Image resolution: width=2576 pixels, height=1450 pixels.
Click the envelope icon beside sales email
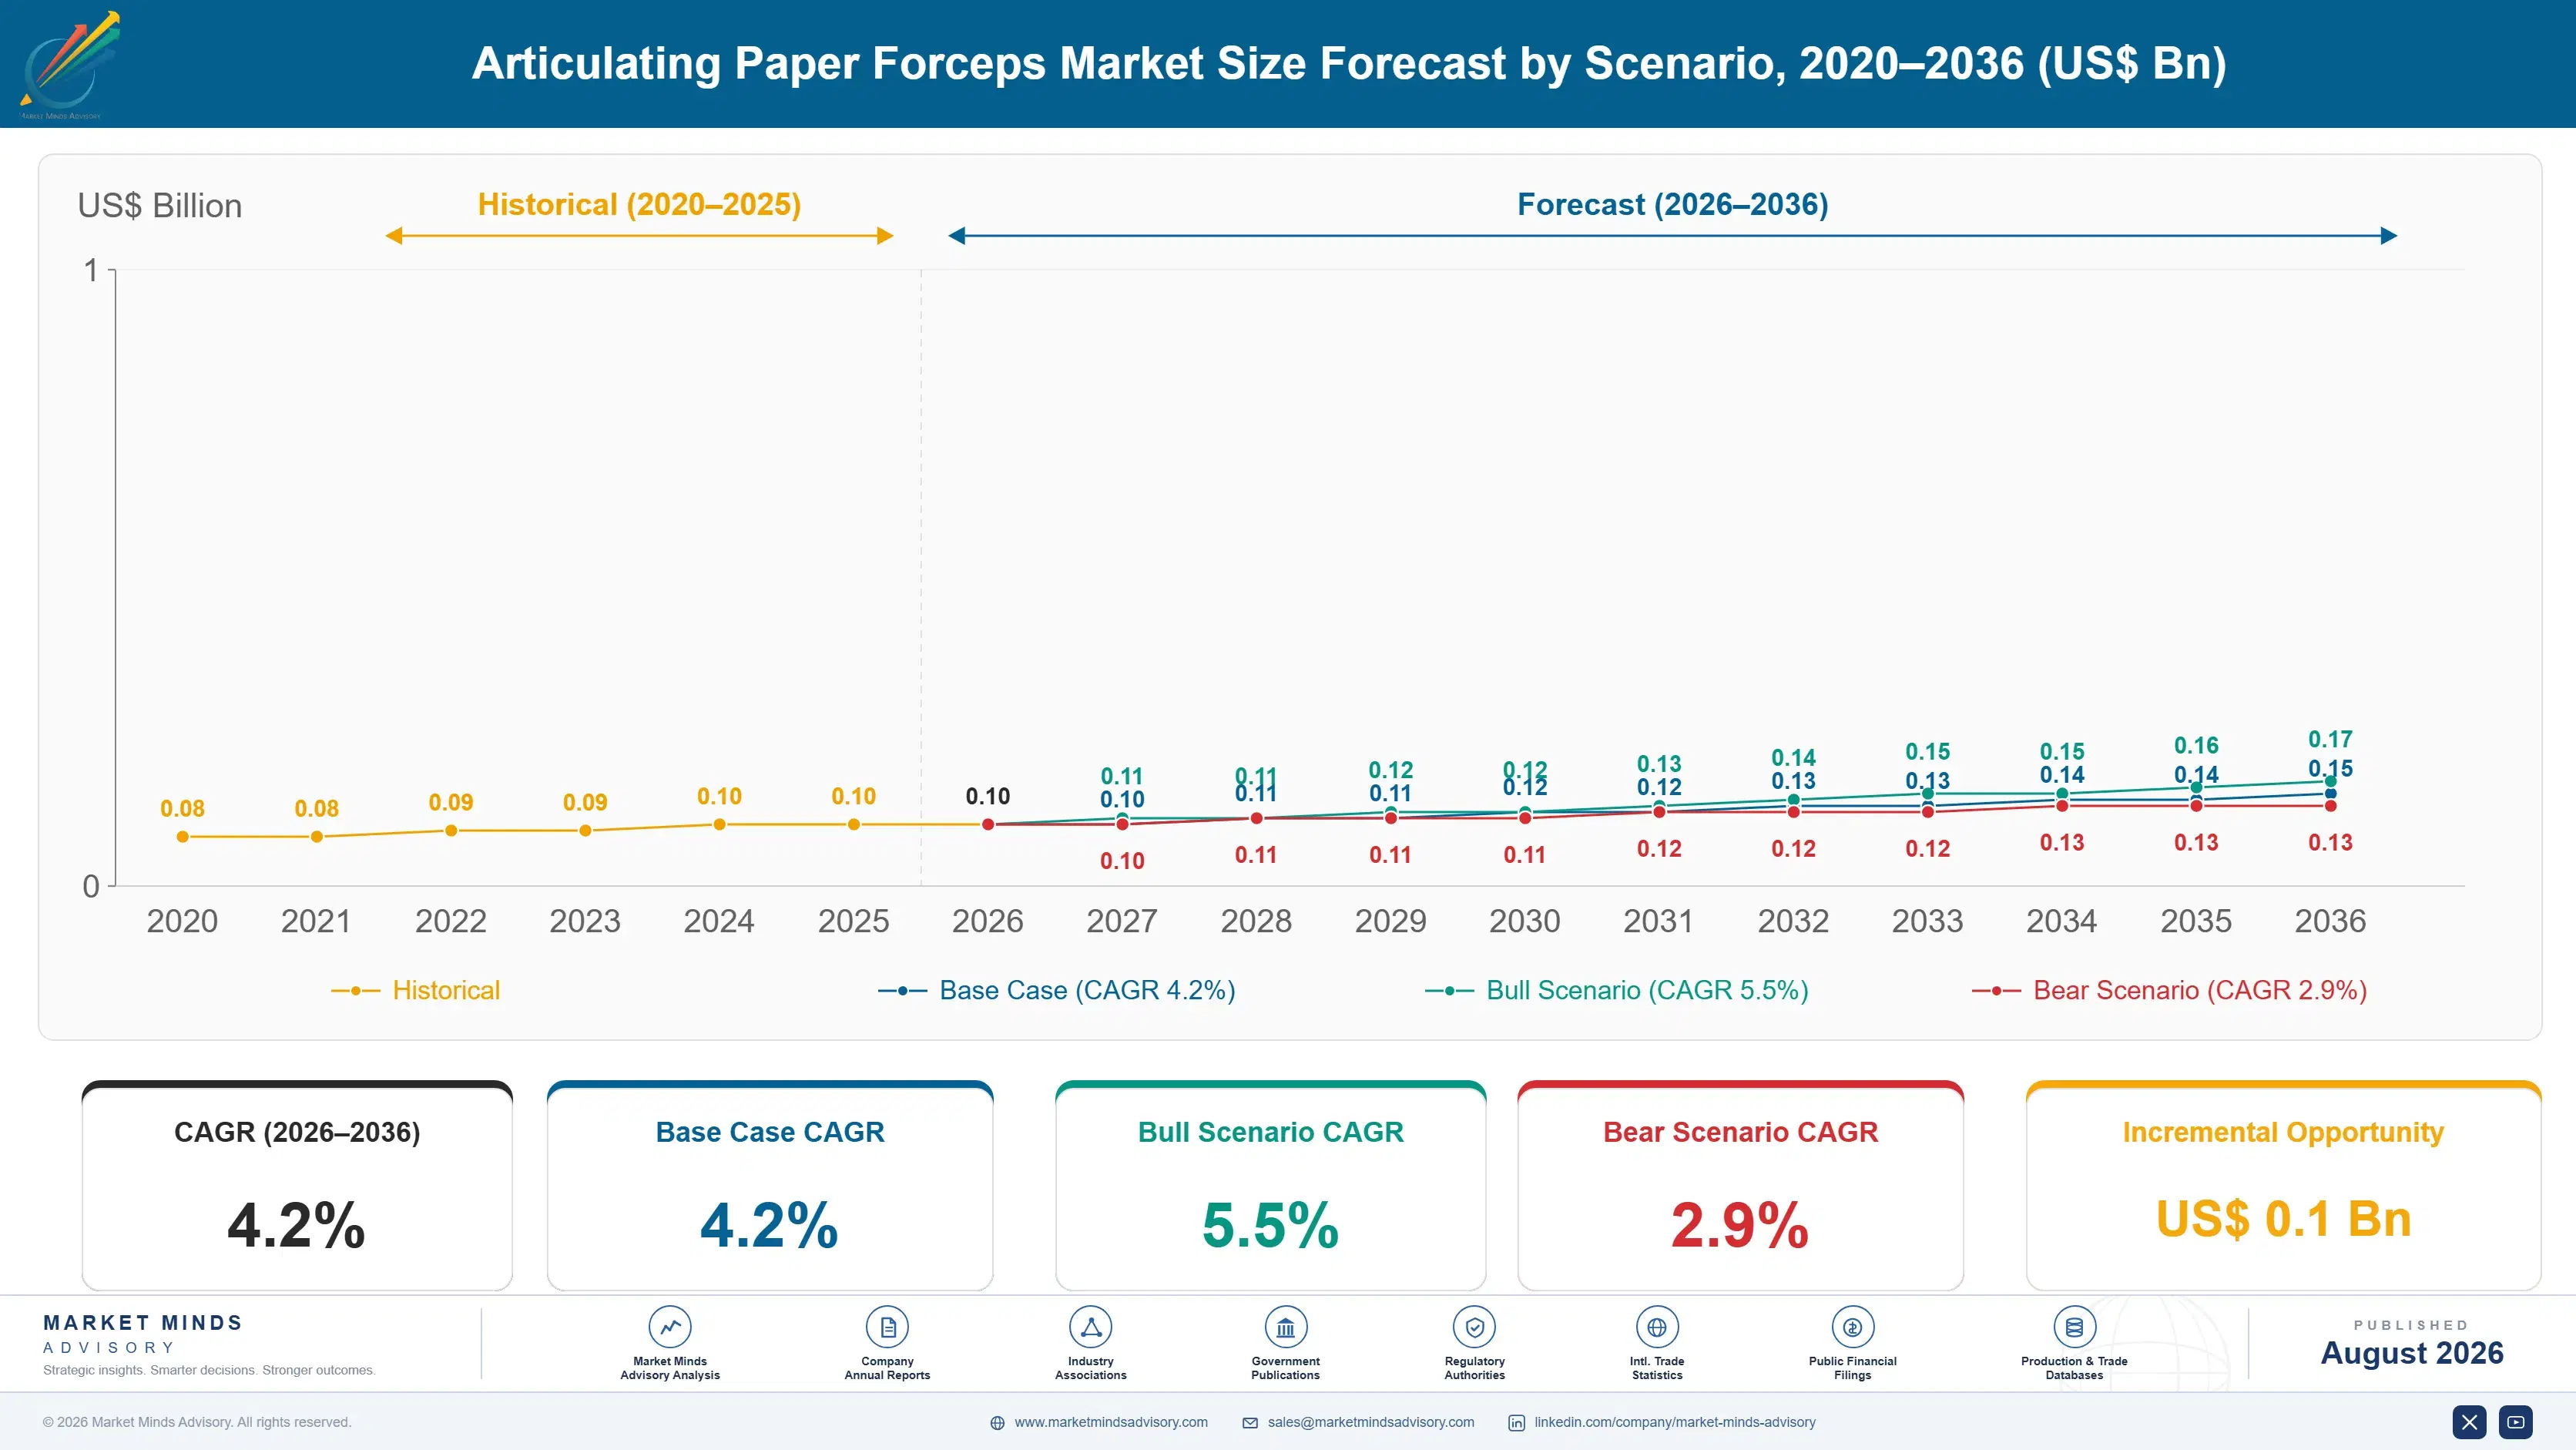click(x=1250, y=1423)
